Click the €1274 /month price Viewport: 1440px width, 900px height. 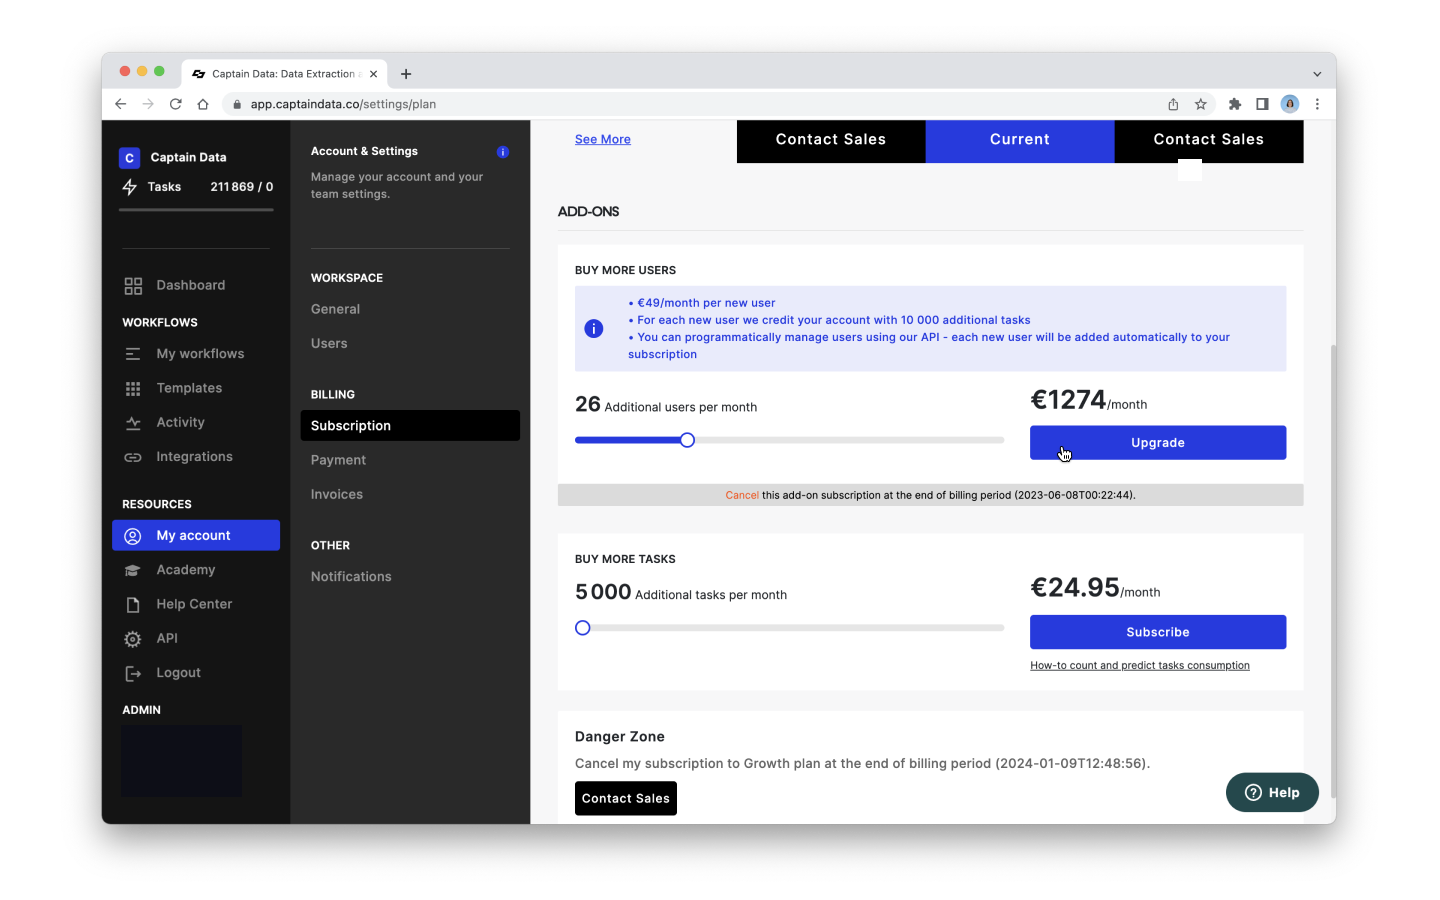pyautogui.click(x=1089, y=400)
